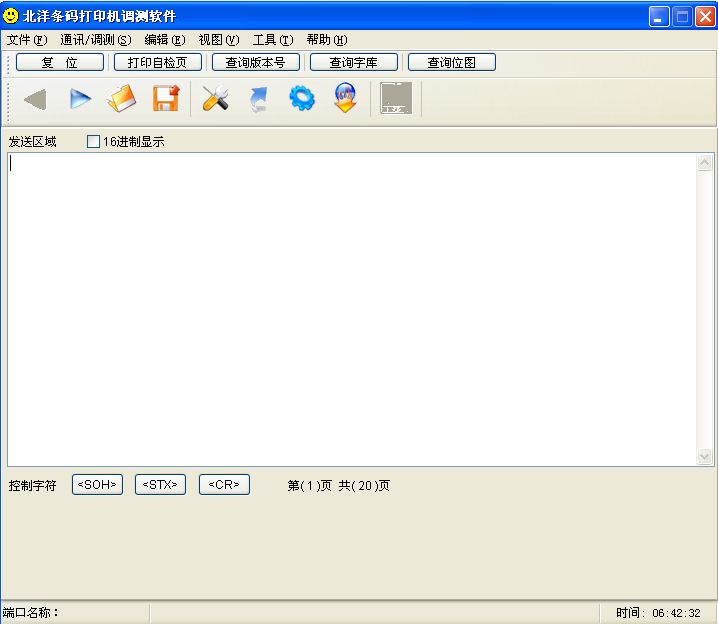The height and width of the screenshot is (624, 718).
Task: Open the wrench and screwdriver settings icon
Action: (215, 99)
